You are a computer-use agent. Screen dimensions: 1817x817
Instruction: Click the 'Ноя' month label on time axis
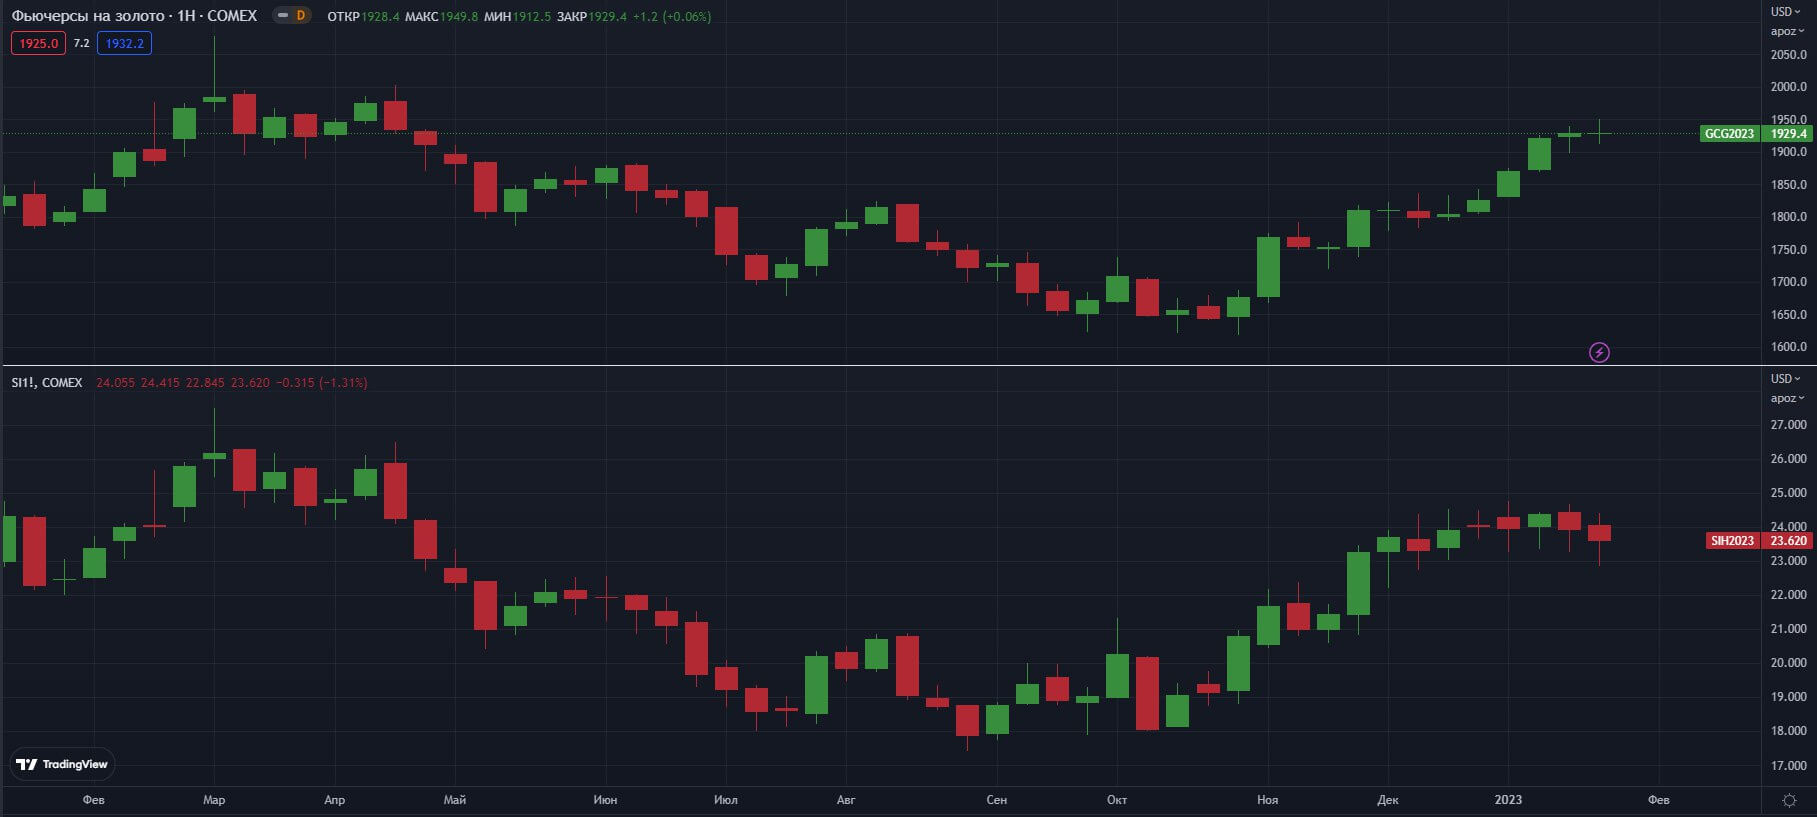click(1267, 800)
